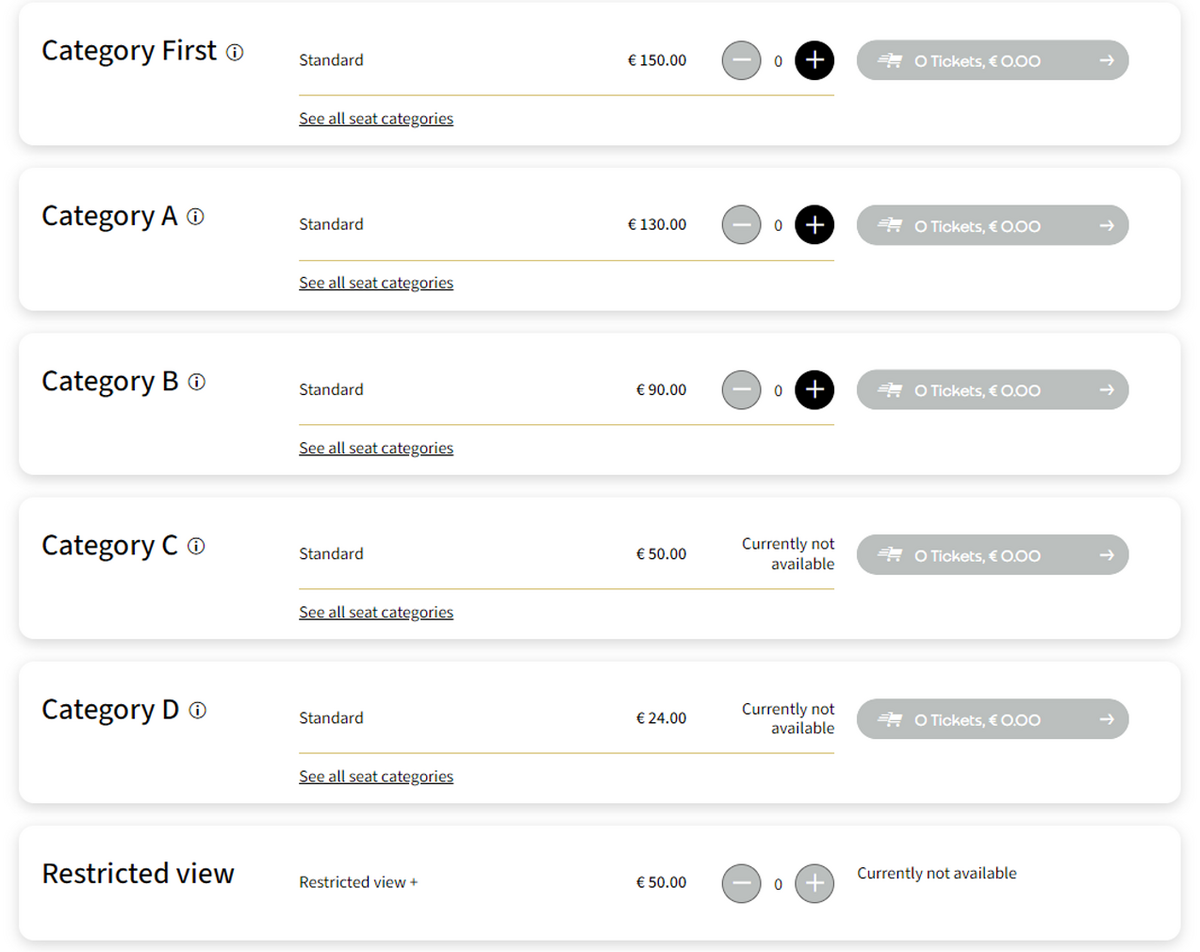Reduce Category B ticket count

pos(741,390)
